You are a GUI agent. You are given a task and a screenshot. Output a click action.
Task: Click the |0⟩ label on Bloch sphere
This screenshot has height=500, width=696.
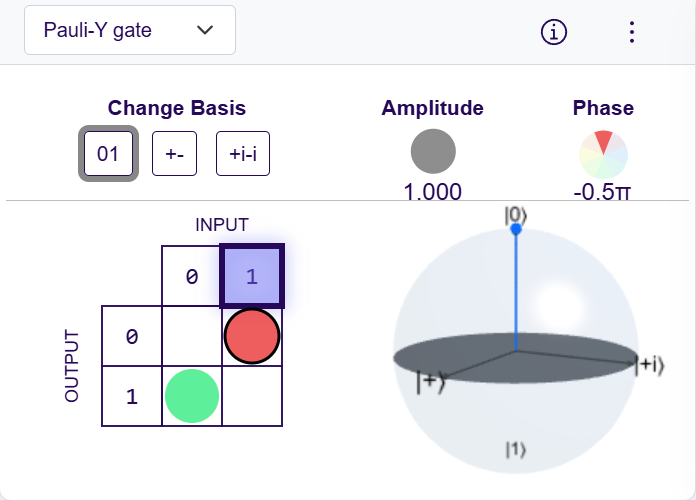click(516, 213)
